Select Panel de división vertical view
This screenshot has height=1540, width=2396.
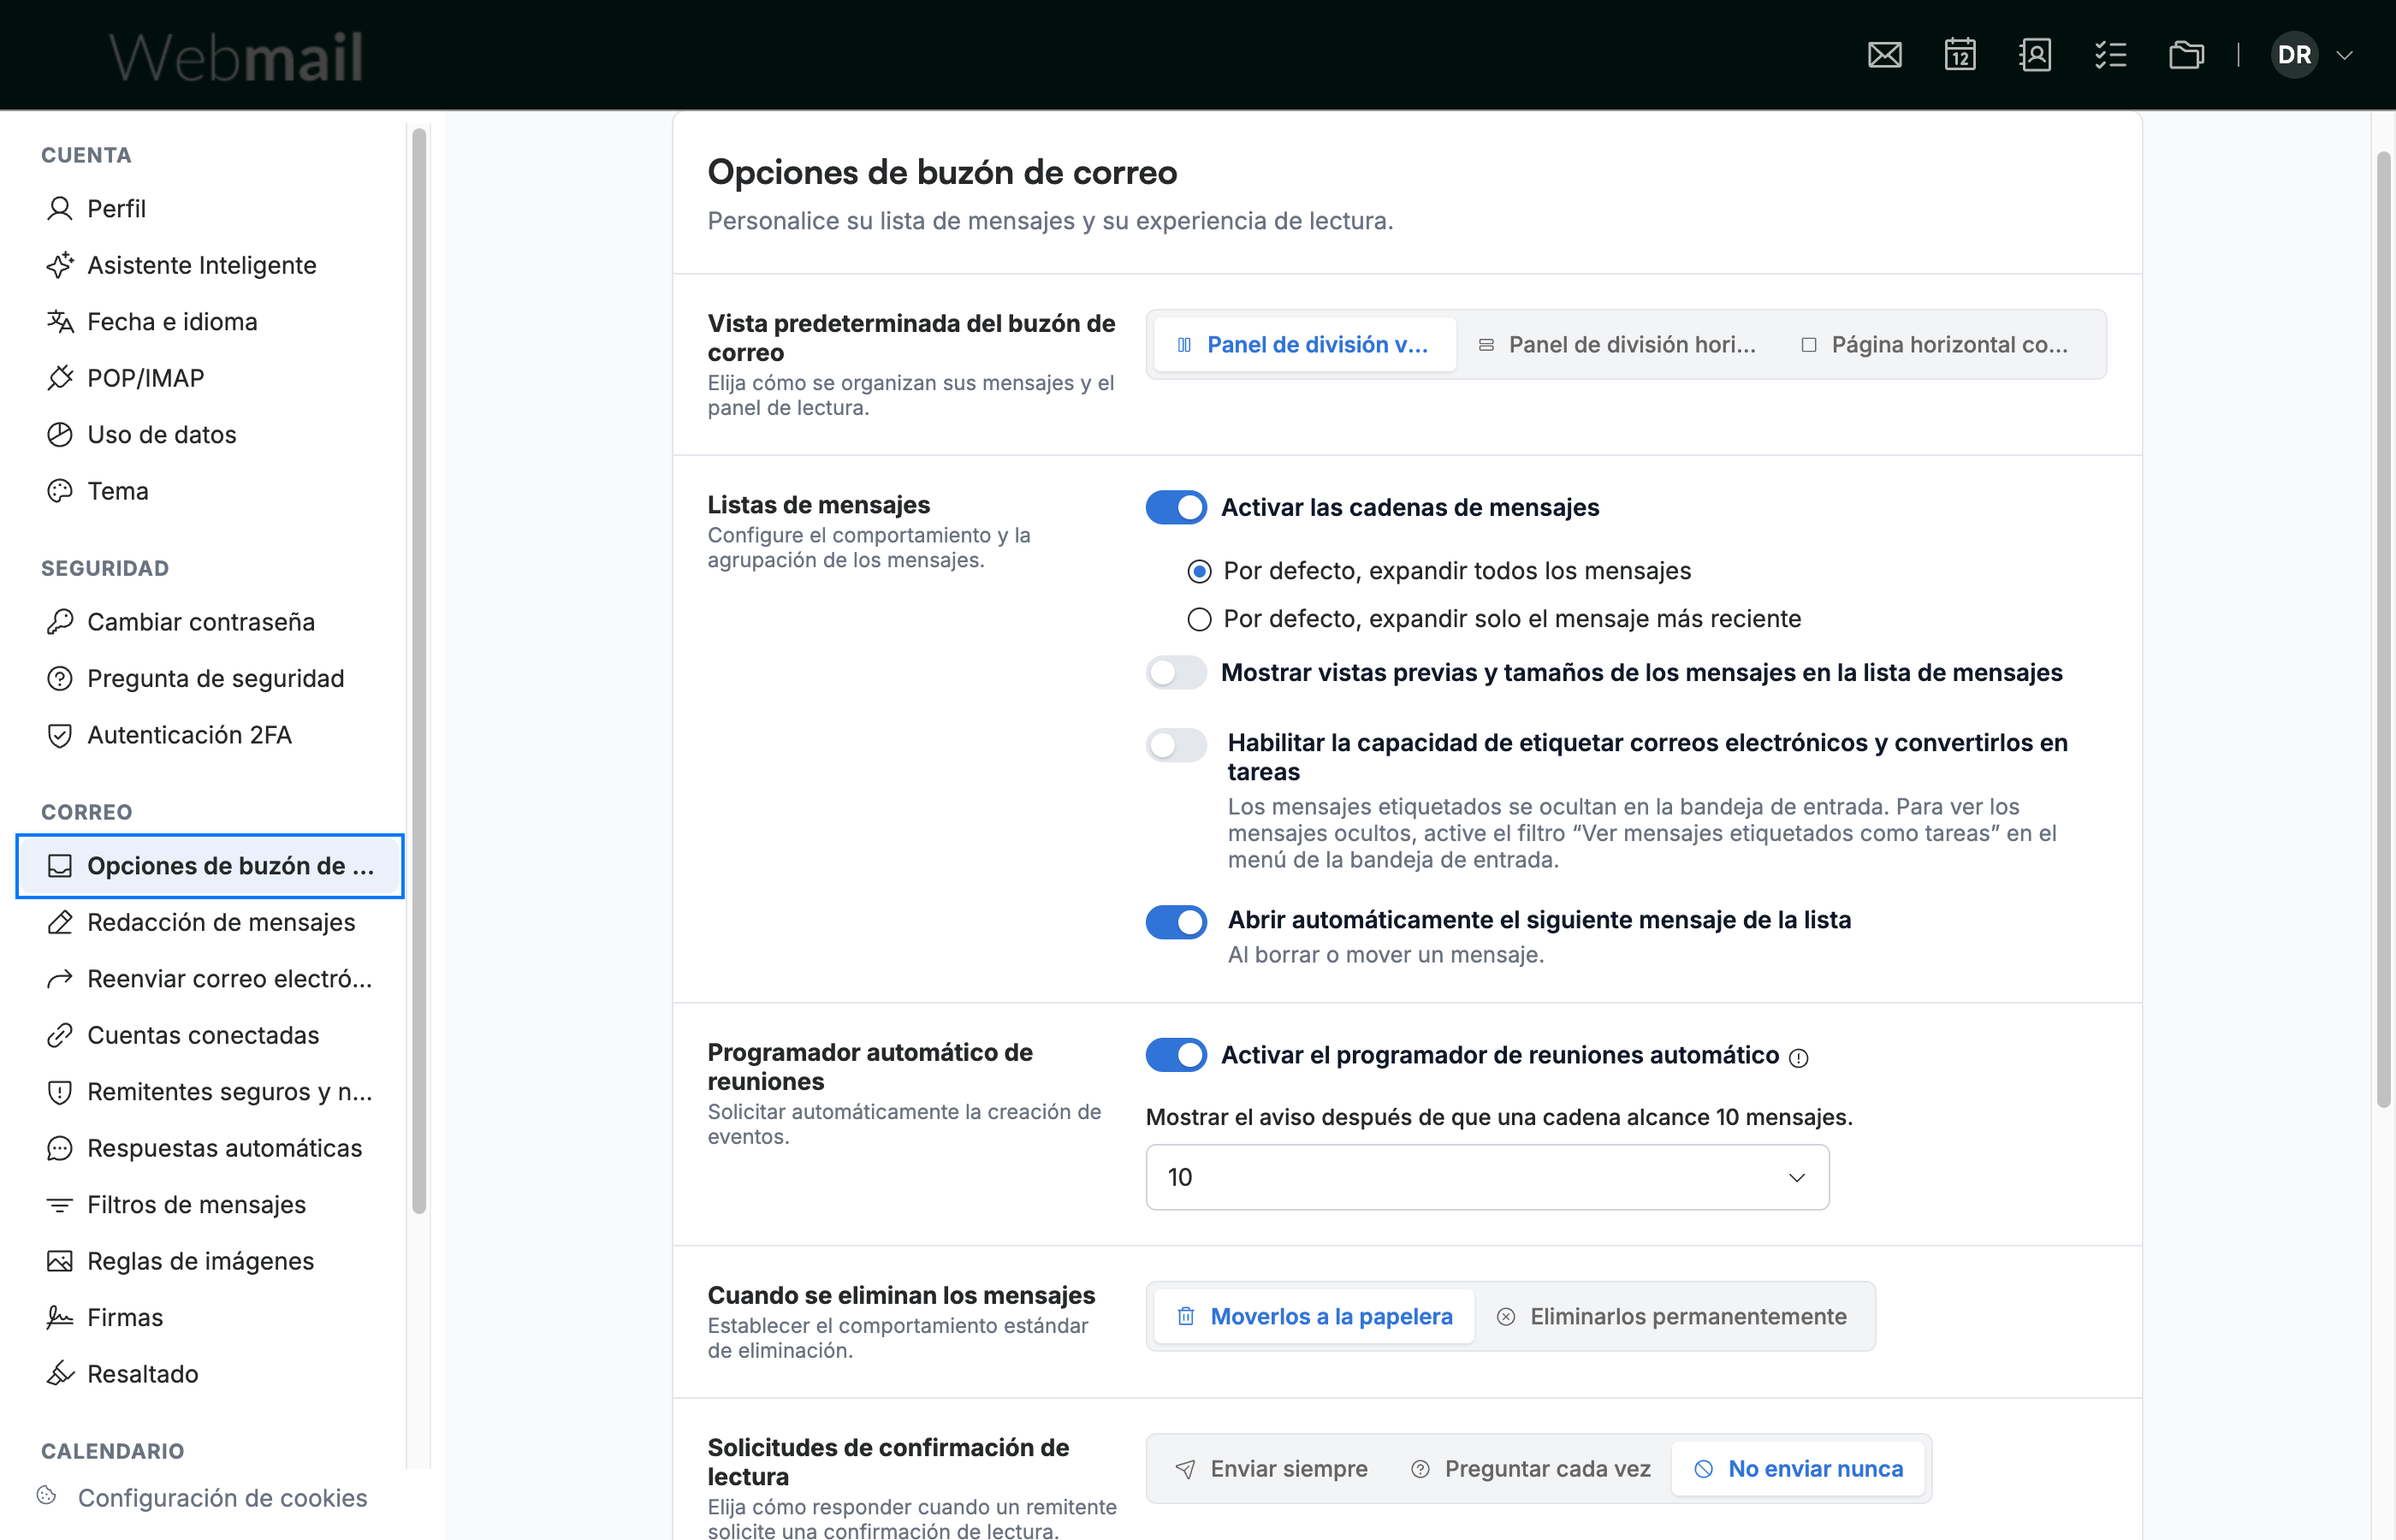point(1304,345)
